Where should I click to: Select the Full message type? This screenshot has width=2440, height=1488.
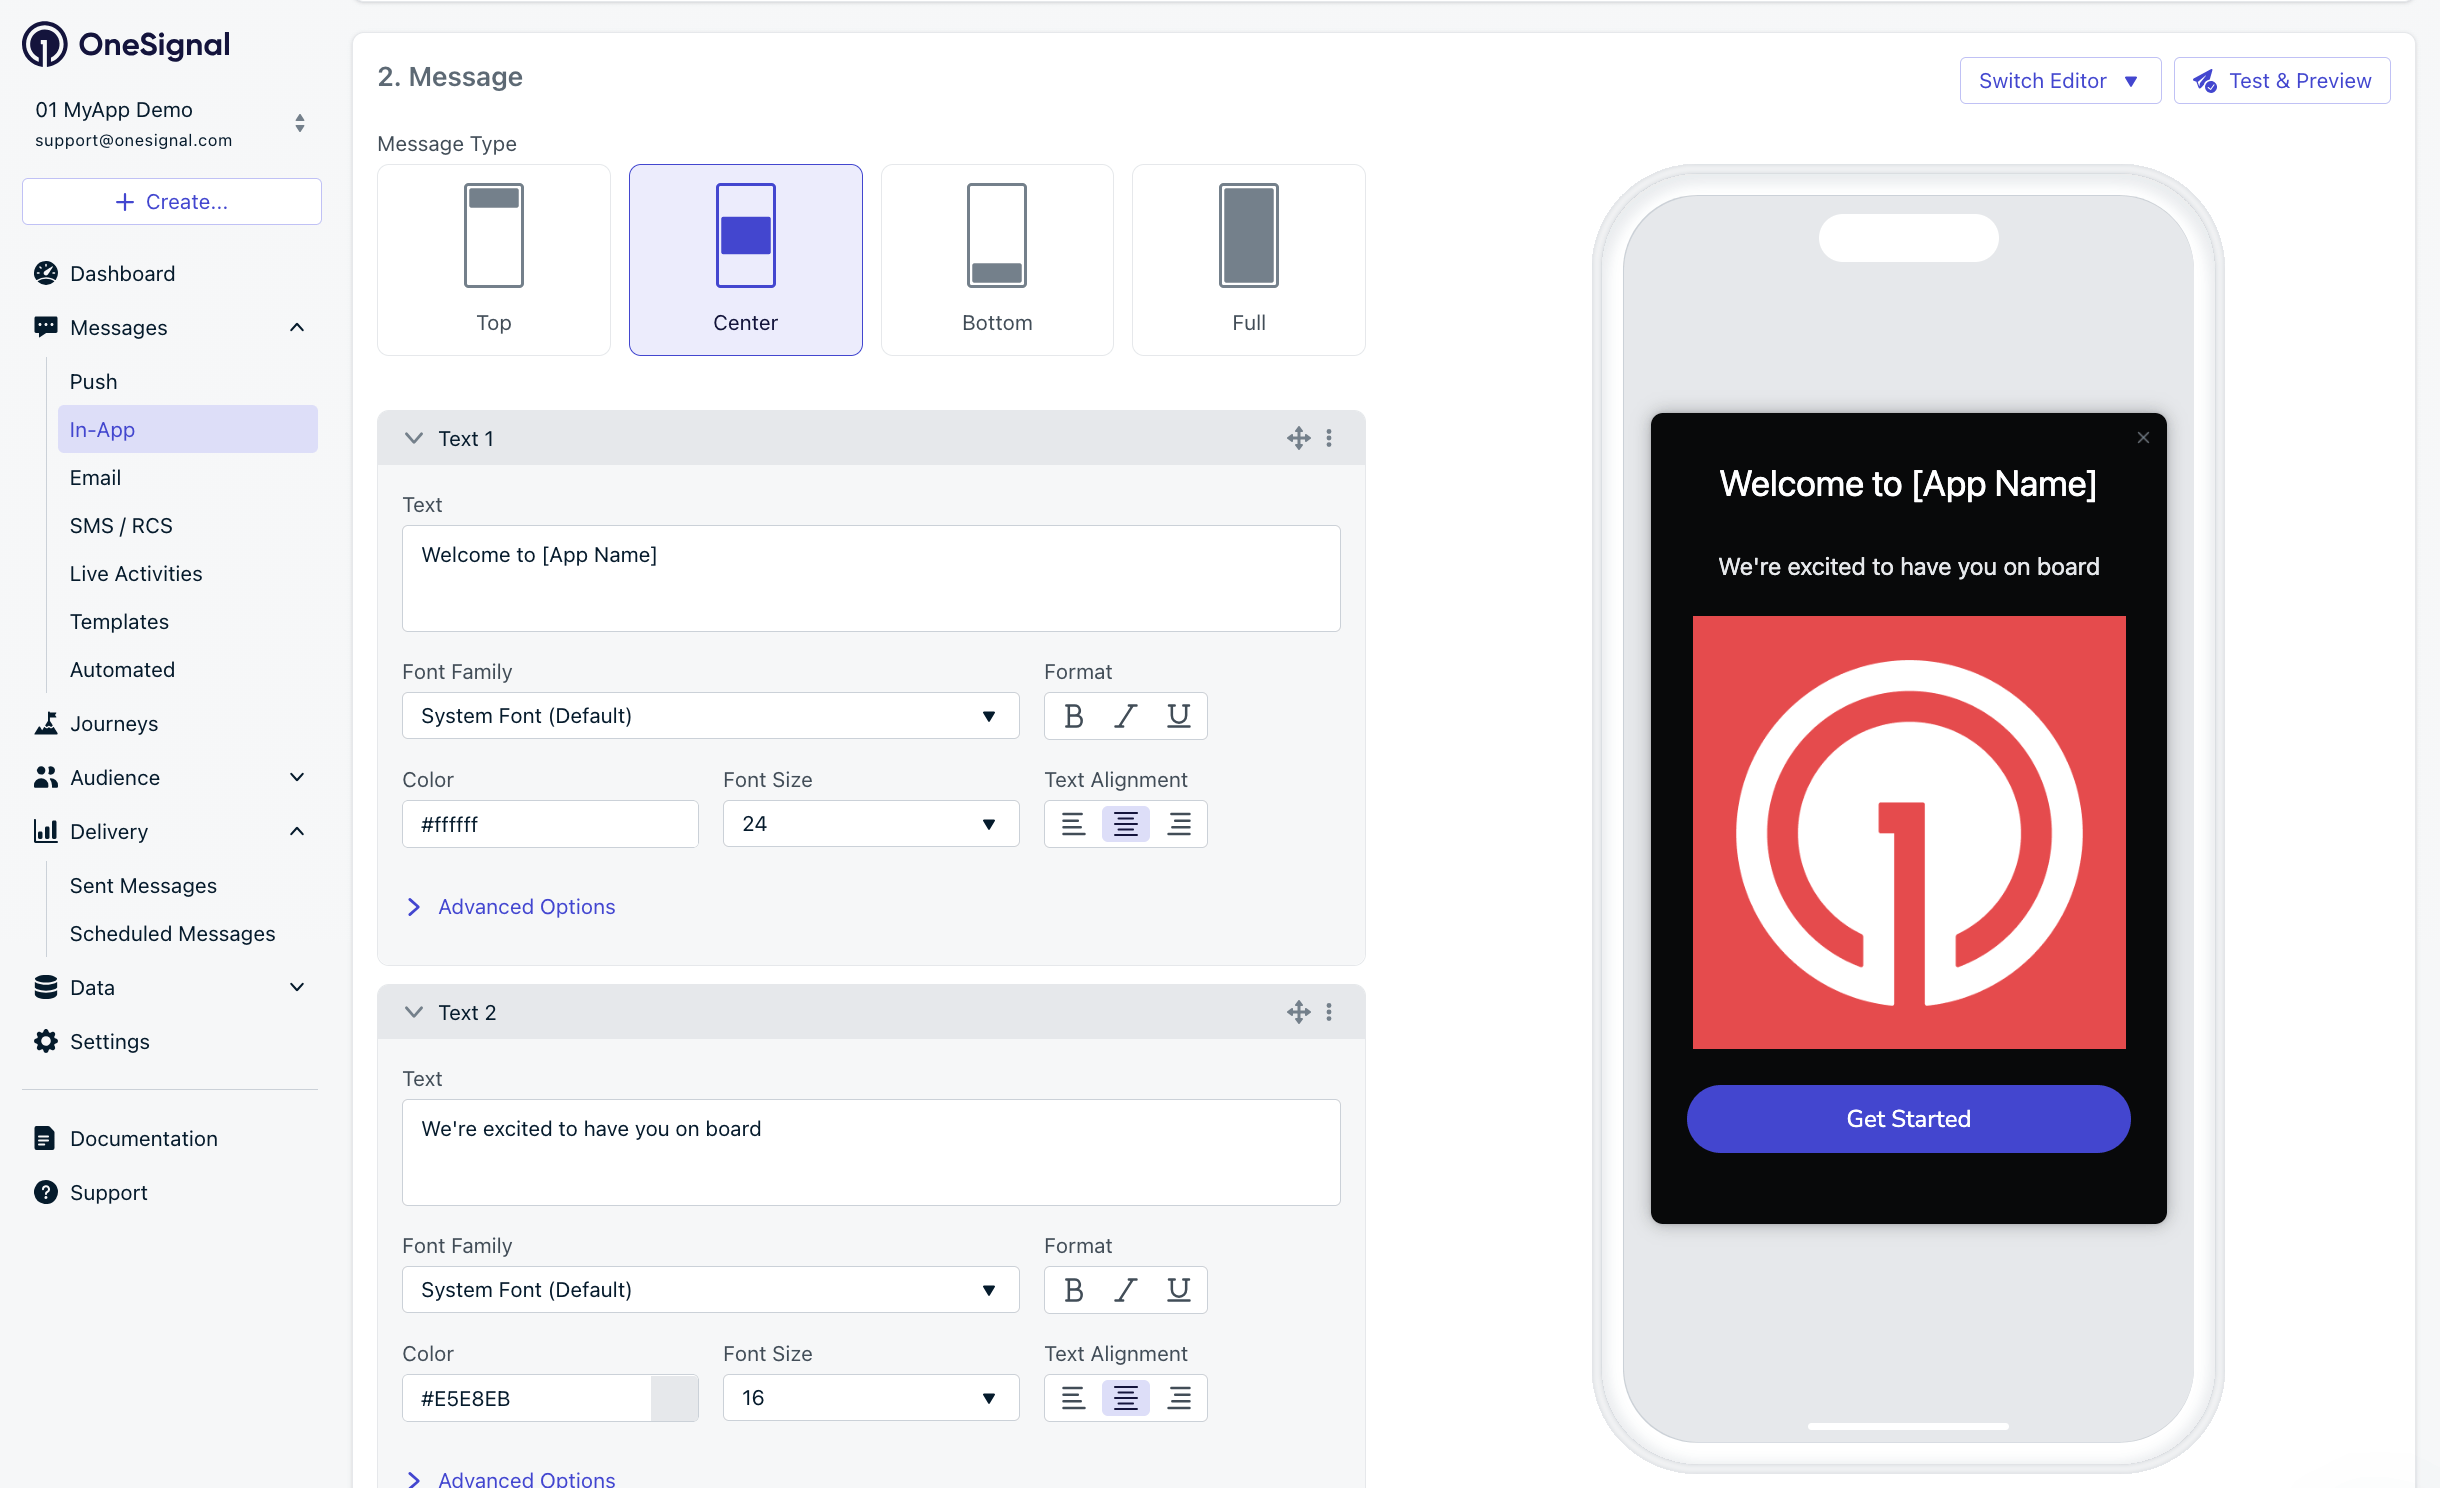[x=1248, y=260]
